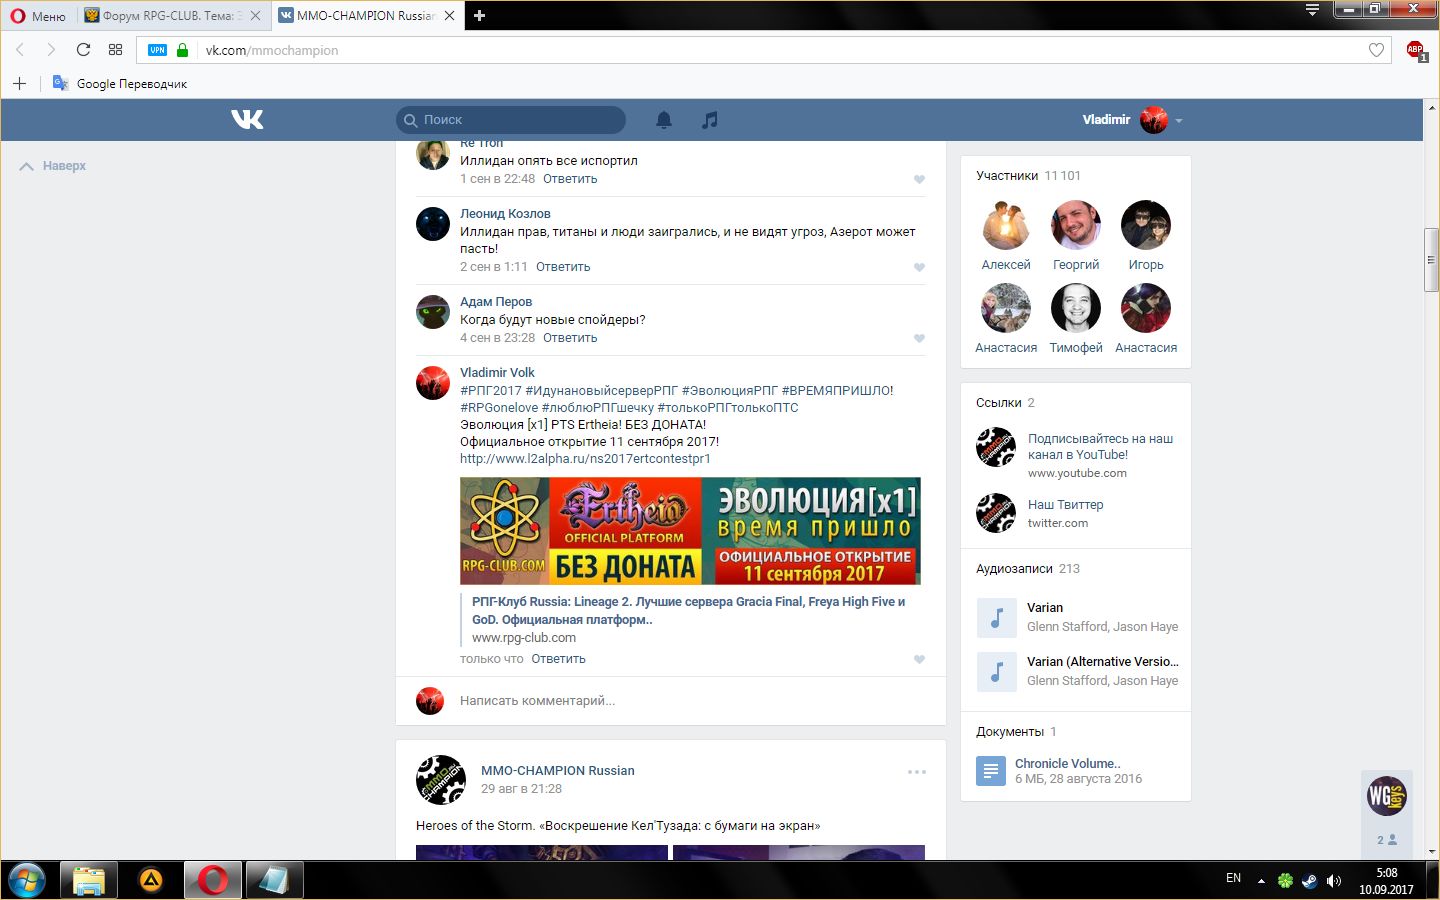Open volume speaker icon in system tray
1440x900 pixels.
(x=1333, y=881)
